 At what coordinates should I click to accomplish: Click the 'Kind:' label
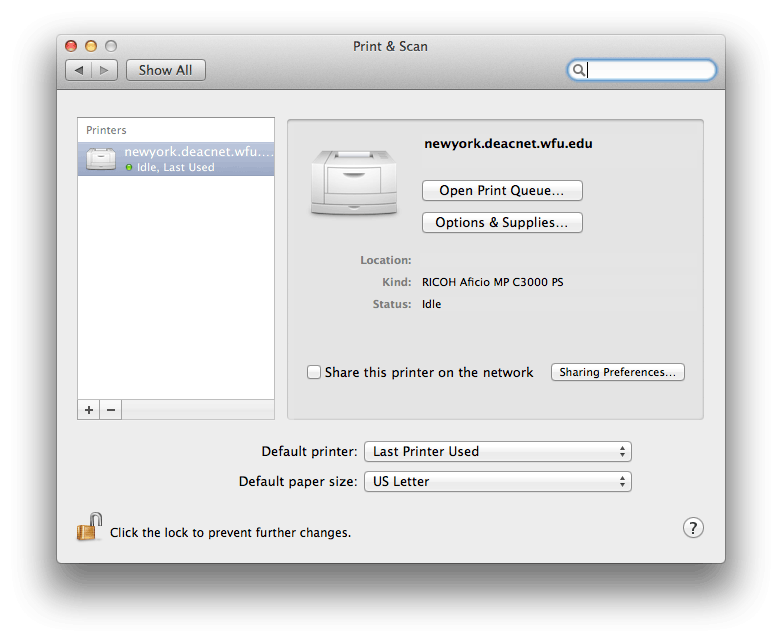point(397,282)
